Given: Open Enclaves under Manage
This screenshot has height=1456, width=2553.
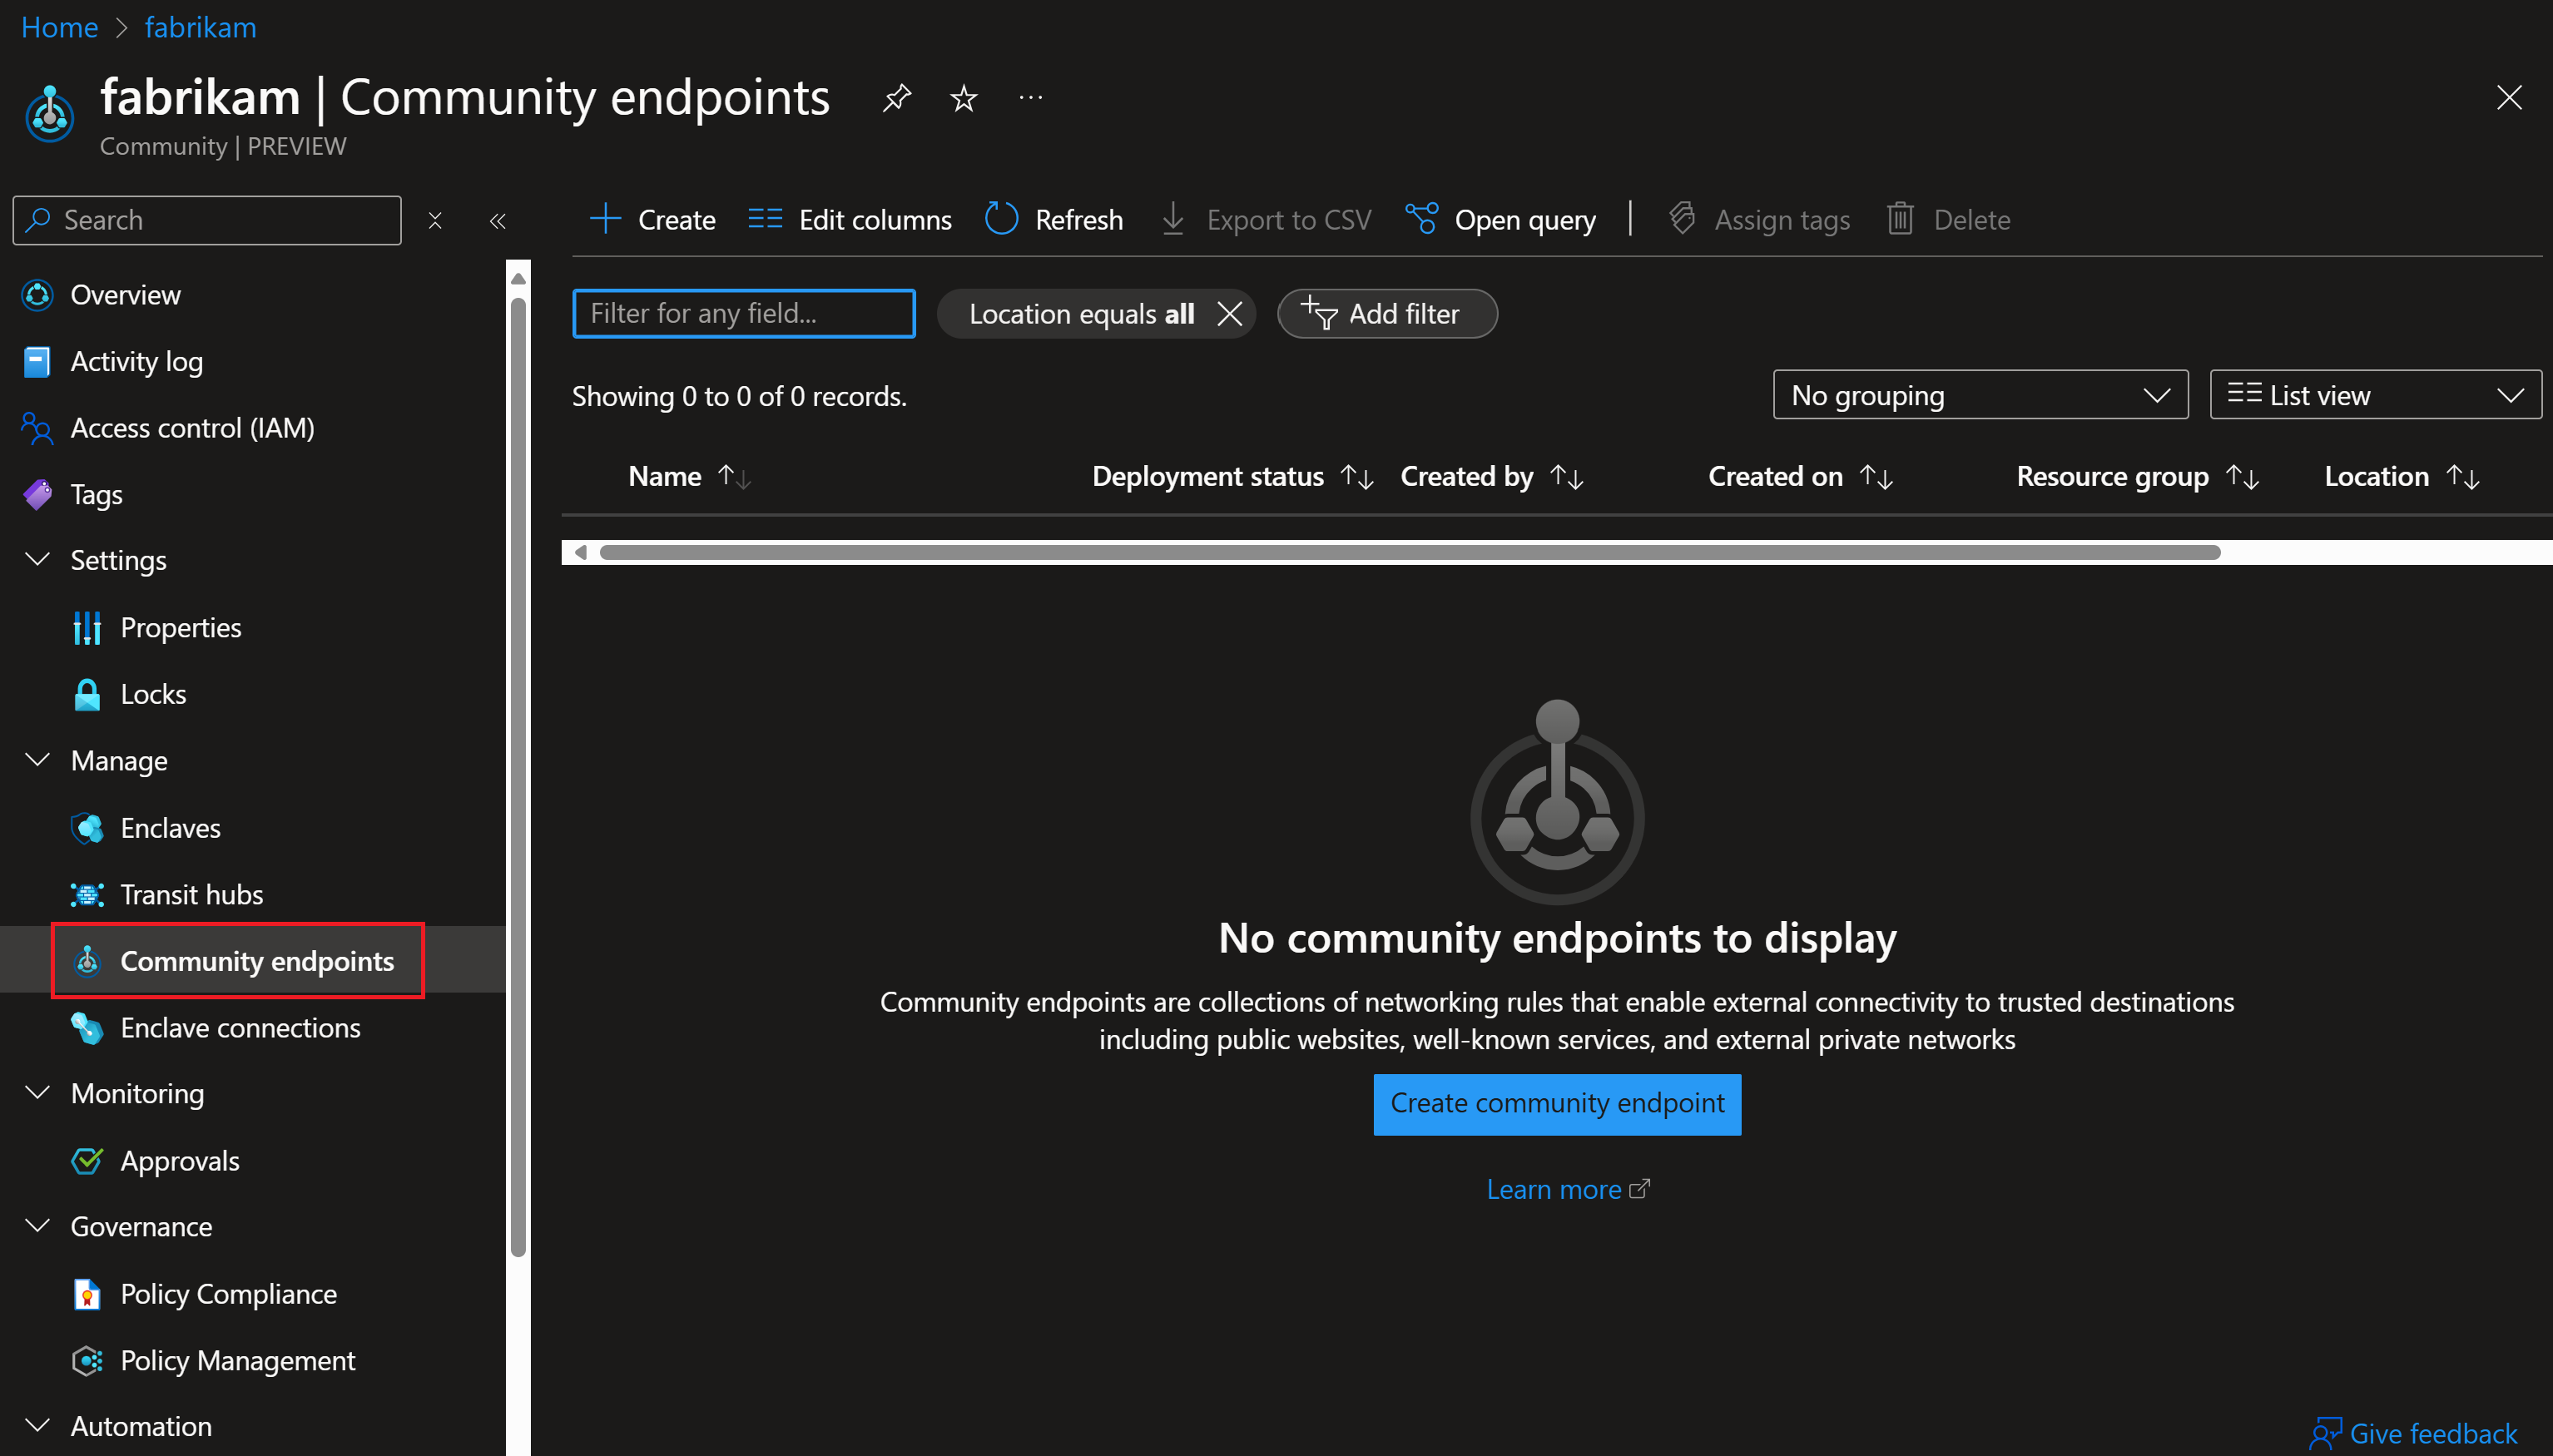Looking at the screenshot, I should (171, 828).
